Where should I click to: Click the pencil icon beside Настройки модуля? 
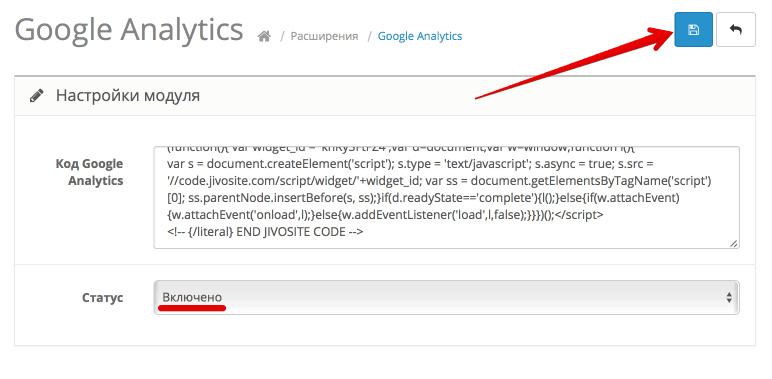tap(36, 95)
